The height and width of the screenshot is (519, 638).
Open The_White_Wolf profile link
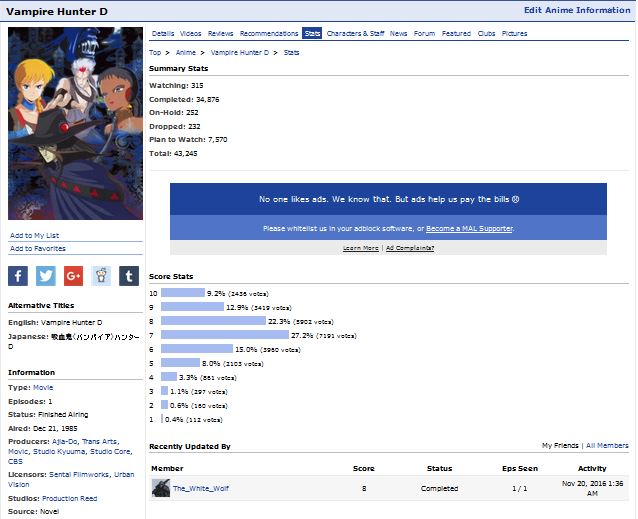(x=200, y=488)
